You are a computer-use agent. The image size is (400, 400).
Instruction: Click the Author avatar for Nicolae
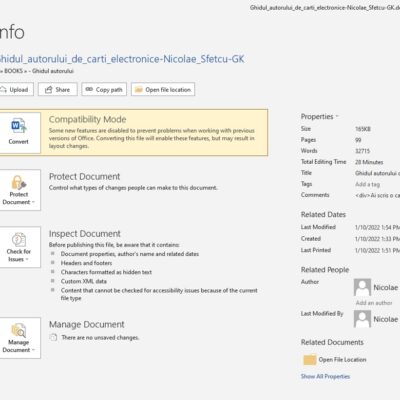click(x=362, y=287)
